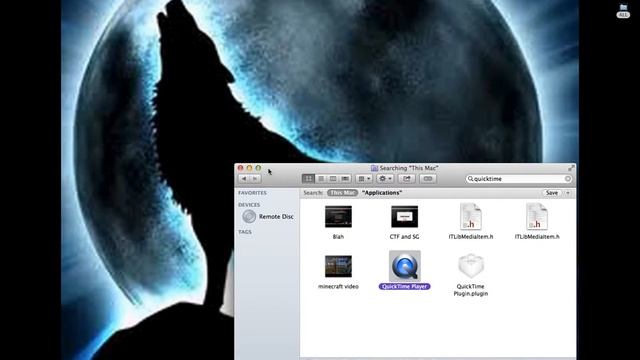Click the minecraft video file name
Image resolution: width=640 pixels, height=360 pixels.
click(338, 287)
